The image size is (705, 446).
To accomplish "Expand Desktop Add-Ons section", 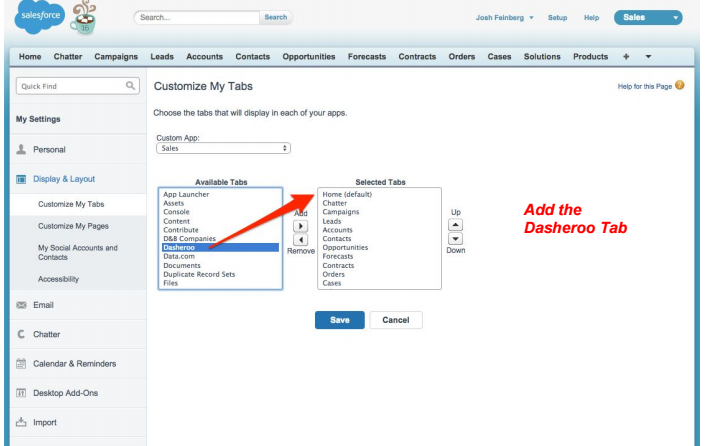I will 66,393.
